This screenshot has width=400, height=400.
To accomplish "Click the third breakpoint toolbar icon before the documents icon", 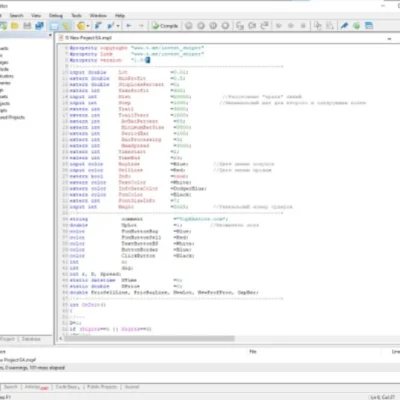I will [303, 26].
